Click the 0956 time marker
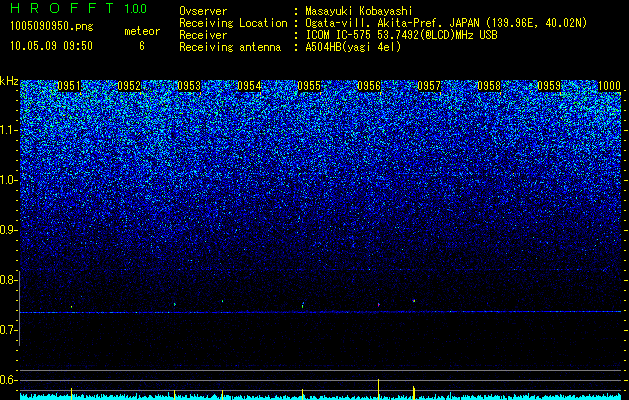Viewport: 629px width, 400px height. [x=369, y=86]
